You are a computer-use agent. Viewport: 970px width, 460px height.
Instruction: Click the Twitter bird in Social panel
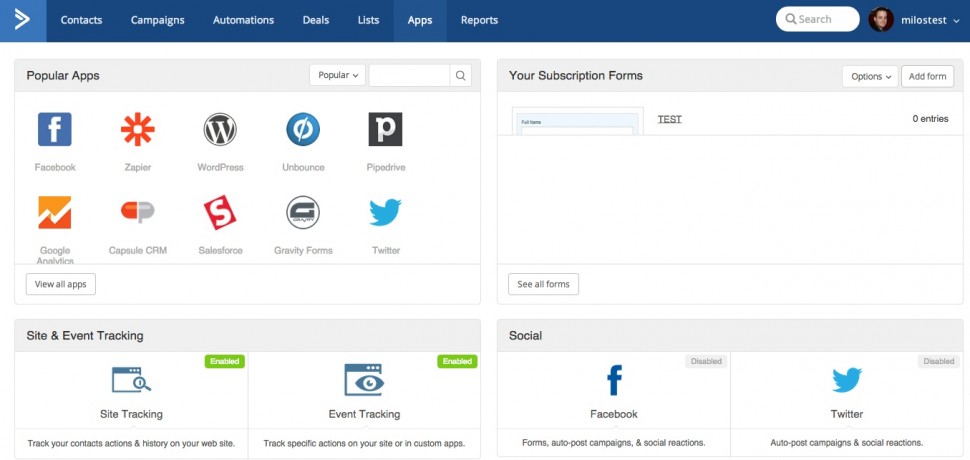click(x=847, y=380)
